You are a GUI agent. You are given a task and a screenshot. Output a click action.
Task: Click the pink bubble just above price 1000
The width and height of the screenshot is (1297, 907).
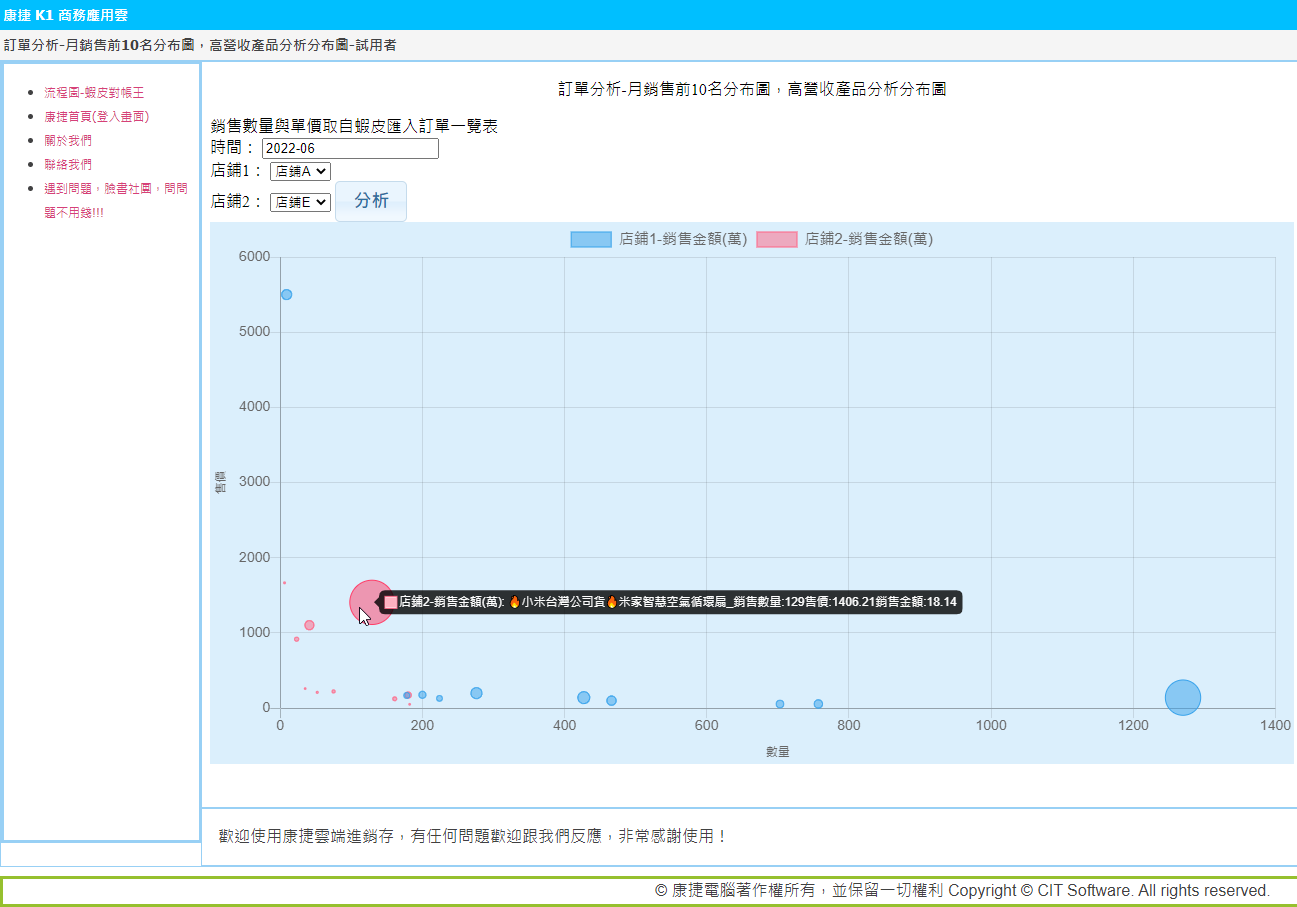click(x=309, y=625)
